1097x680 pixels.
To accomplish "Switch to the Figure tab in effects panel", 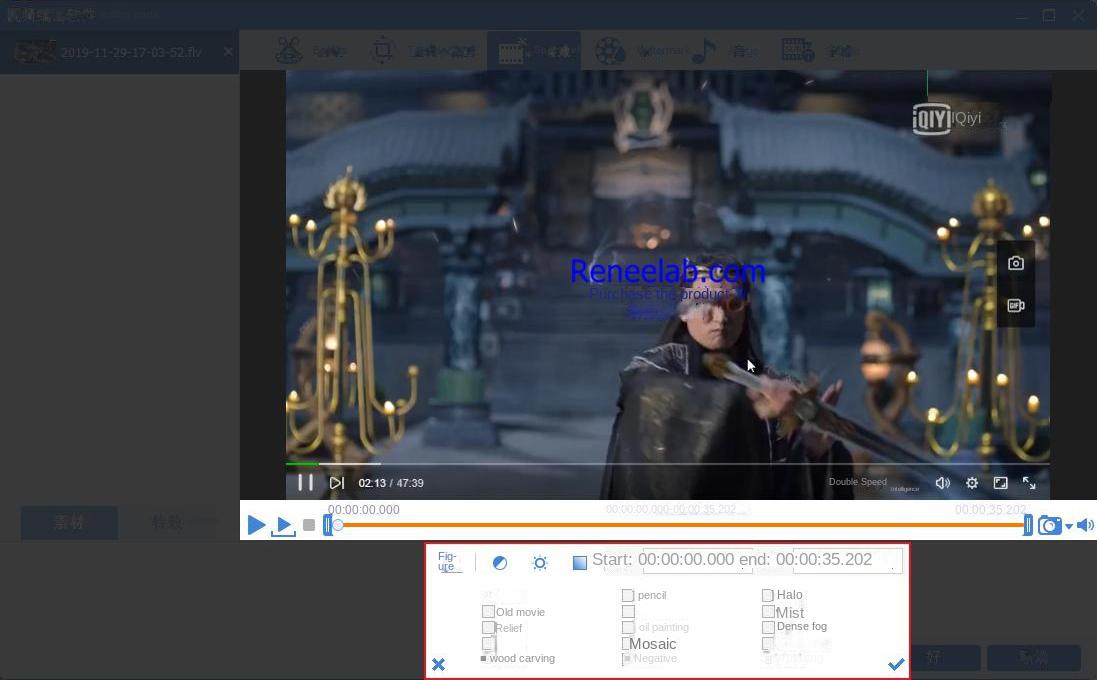I will [447, 560].
